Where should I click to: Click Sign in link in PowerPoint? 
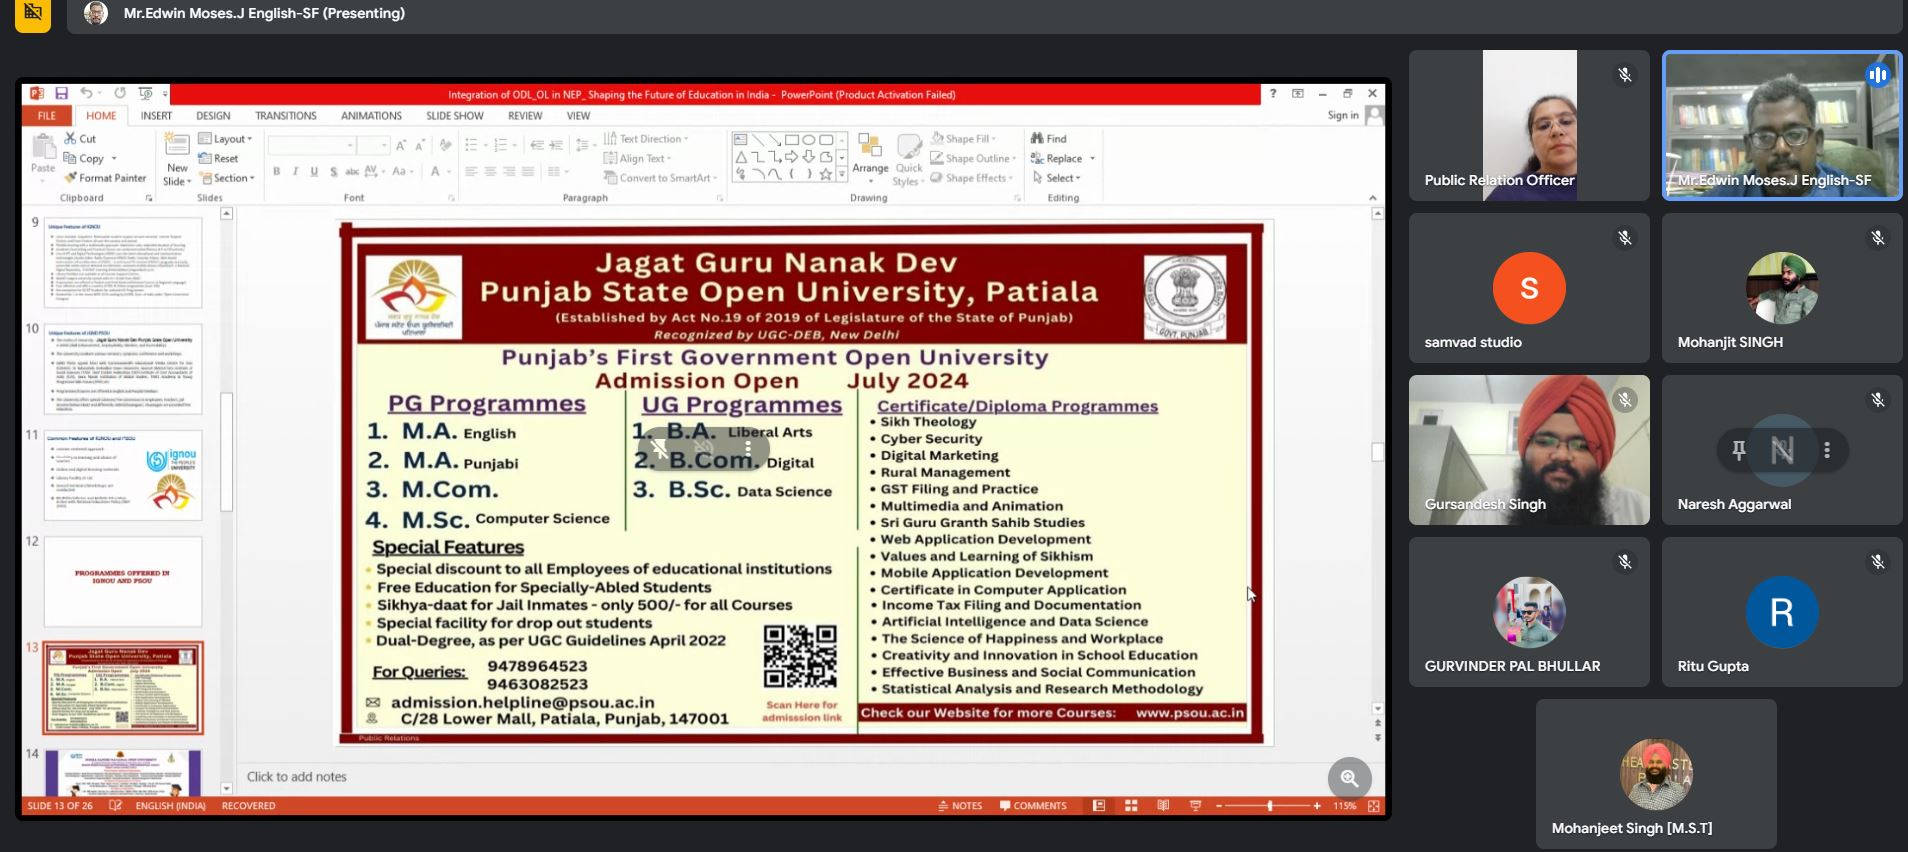coord(1343,116)
